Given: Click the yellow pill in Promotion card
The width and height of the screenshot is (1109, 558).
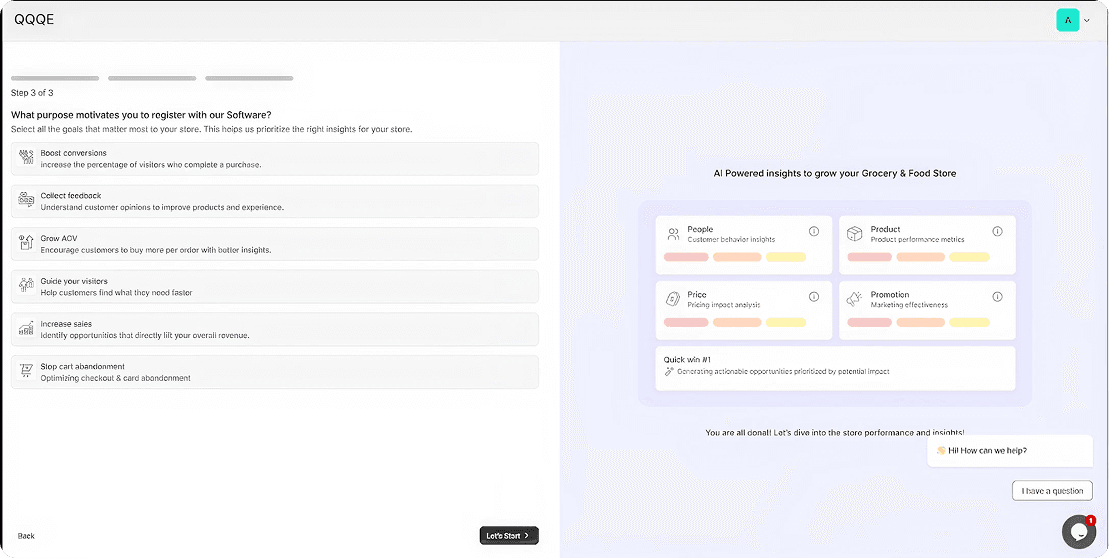Looking at the screenshot, I should (969, 322).
